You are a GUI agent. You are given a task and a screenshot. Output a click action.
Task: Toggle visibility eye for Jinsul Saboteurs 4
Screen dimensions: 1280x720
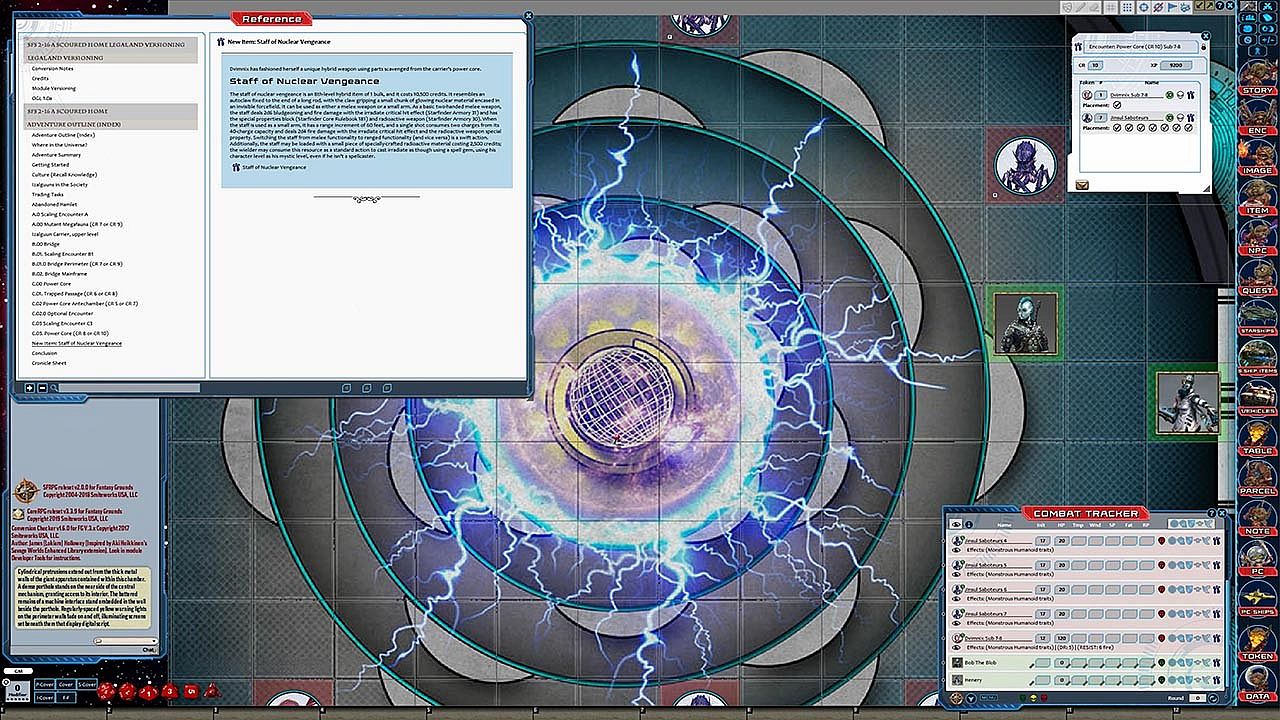coord(958,551)
